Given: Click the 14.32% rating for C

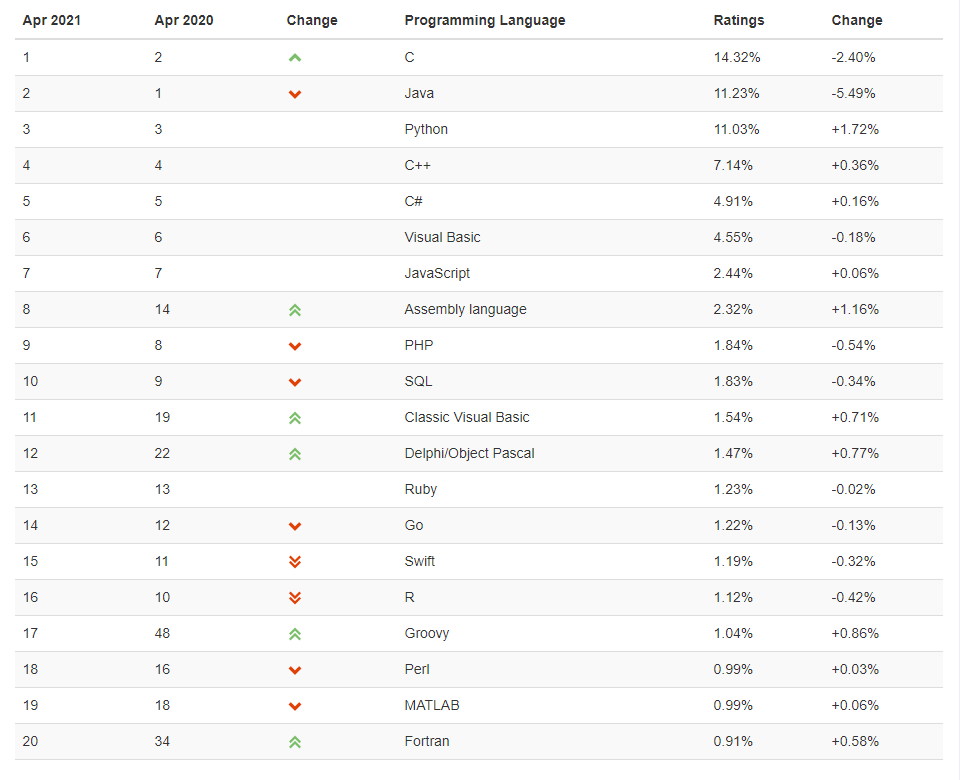Looking at the screenshot, I should pyautogui.click(x=737, y=58).
